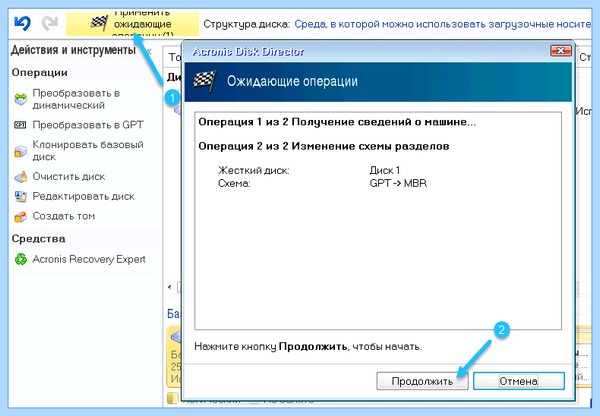
Task: Select Преобразовать в динамический operation
Action: [x=76, y=99]
